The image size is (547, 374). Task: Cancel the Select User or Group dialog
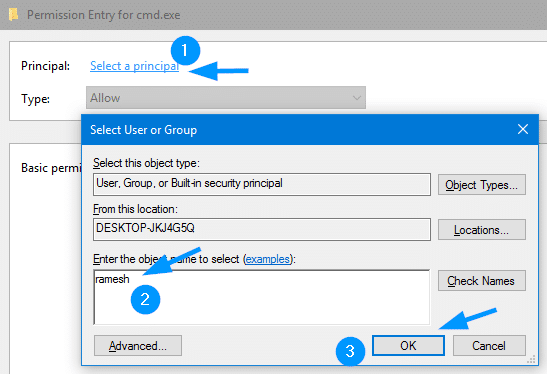tap(489, 345)
